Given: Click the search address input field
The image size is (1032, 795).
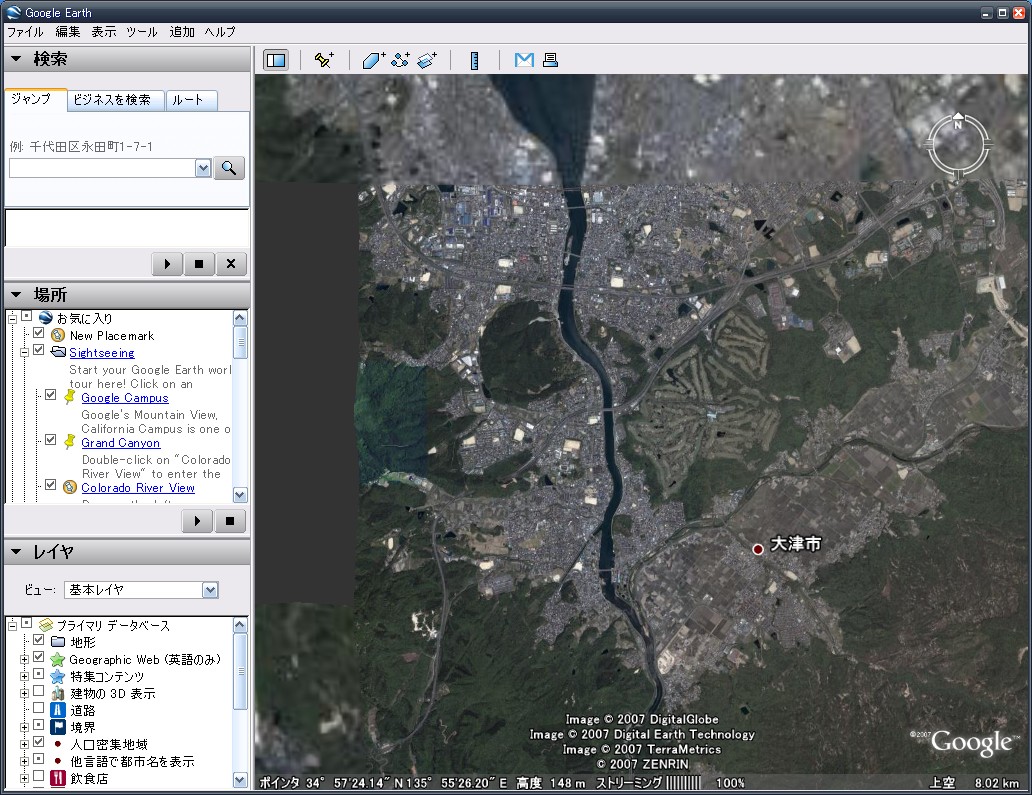Looking at the screenshot, I should (103, 168).
